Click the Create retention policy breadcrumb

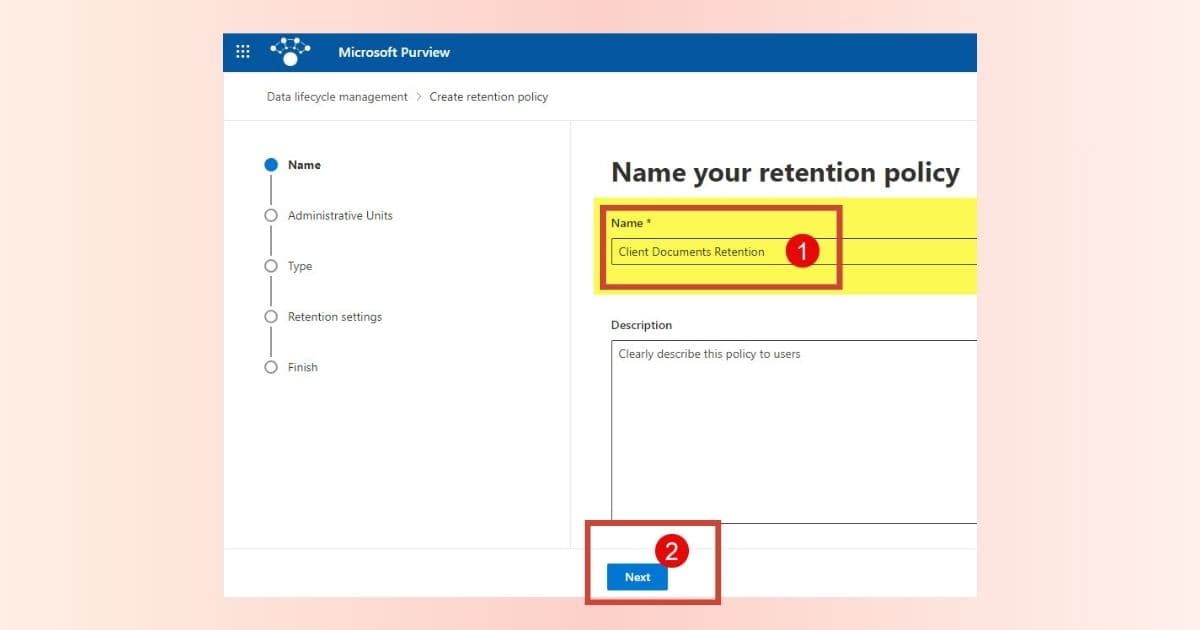coord(489,97)
